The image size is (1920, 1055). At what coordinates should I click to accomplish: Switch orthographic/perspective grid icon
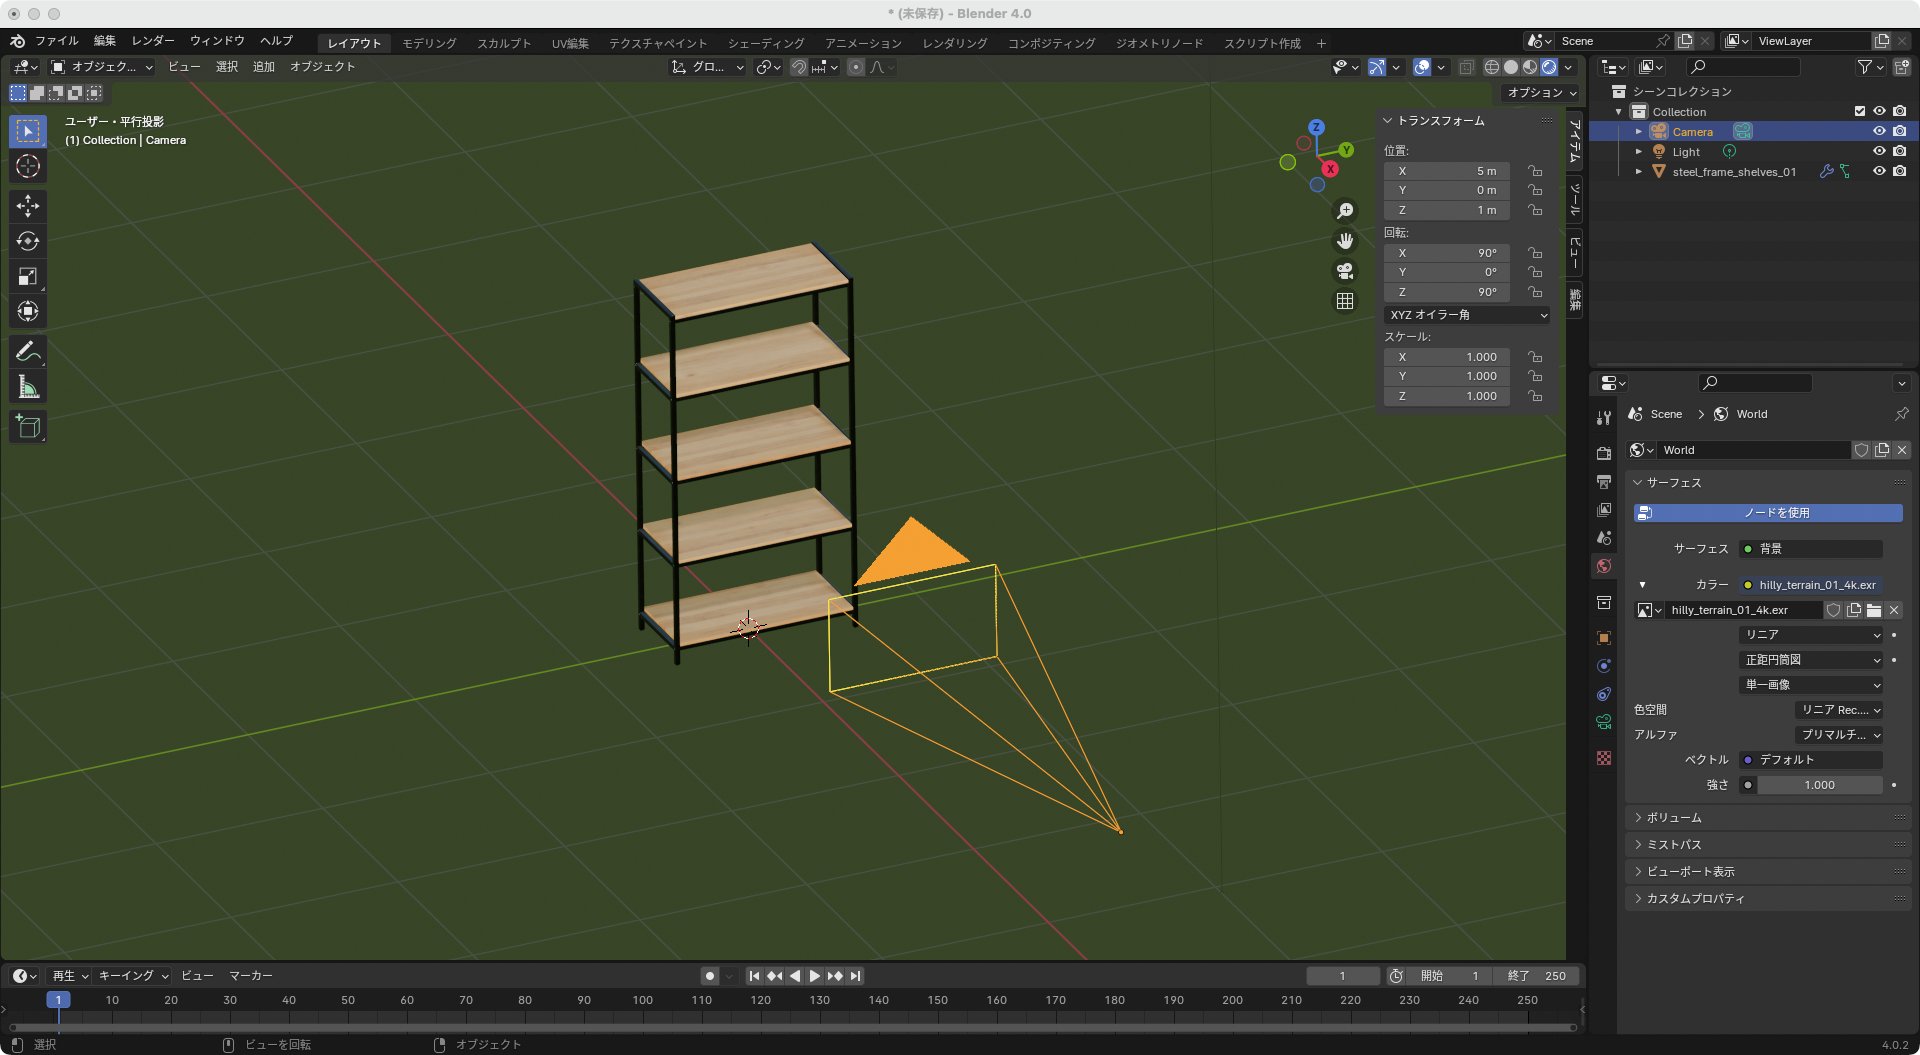1345,301
